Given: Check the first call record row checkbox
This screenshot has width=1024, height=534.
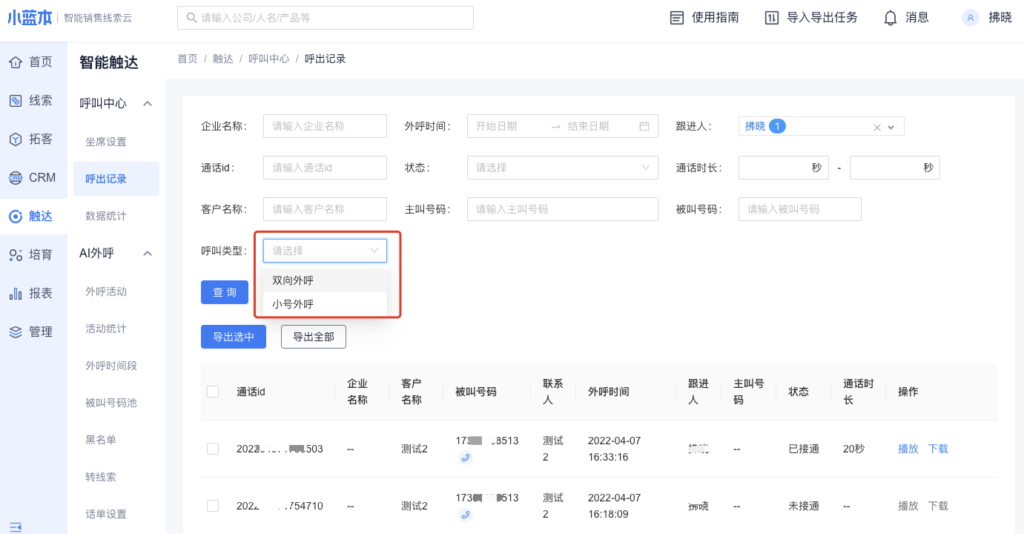Looking at the screenshot, I should [x=213, y=449].
